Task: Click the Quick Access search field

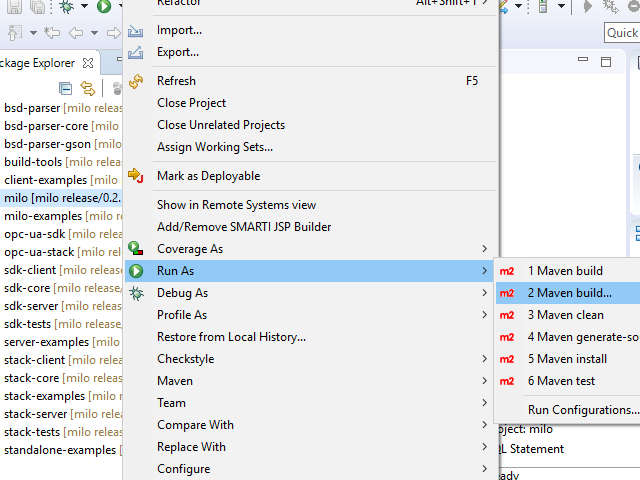Action: tap(622, 33)
